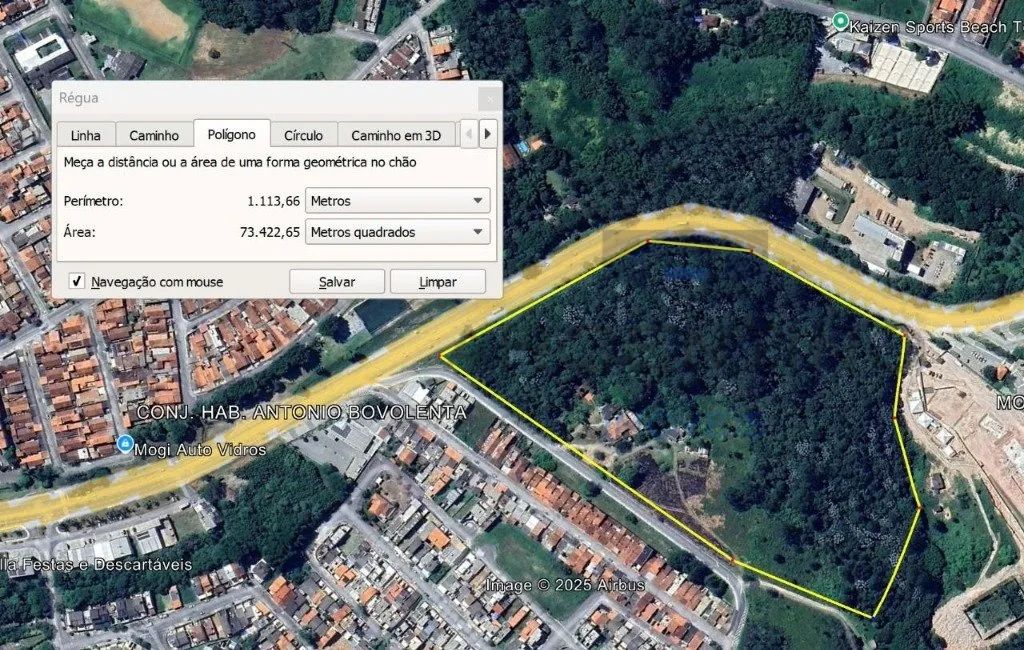Switch to the Caminho tab

click(154, 135)
